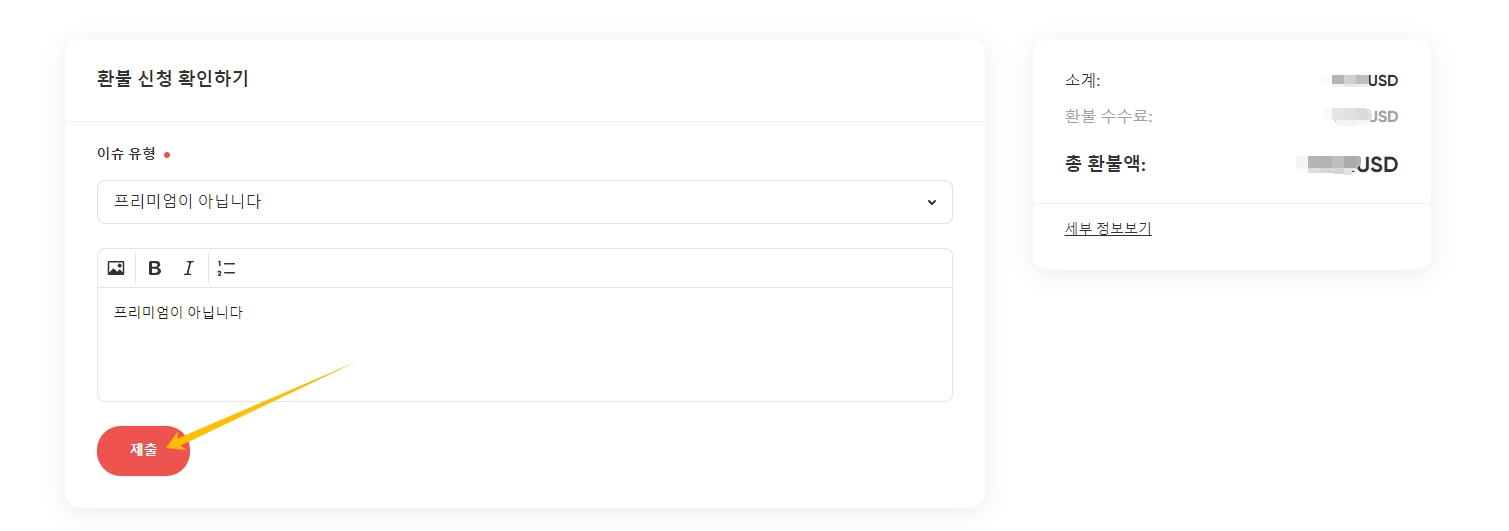Click the 제출 submit button
Screen dimensions: 1509x531
(143, 450)
